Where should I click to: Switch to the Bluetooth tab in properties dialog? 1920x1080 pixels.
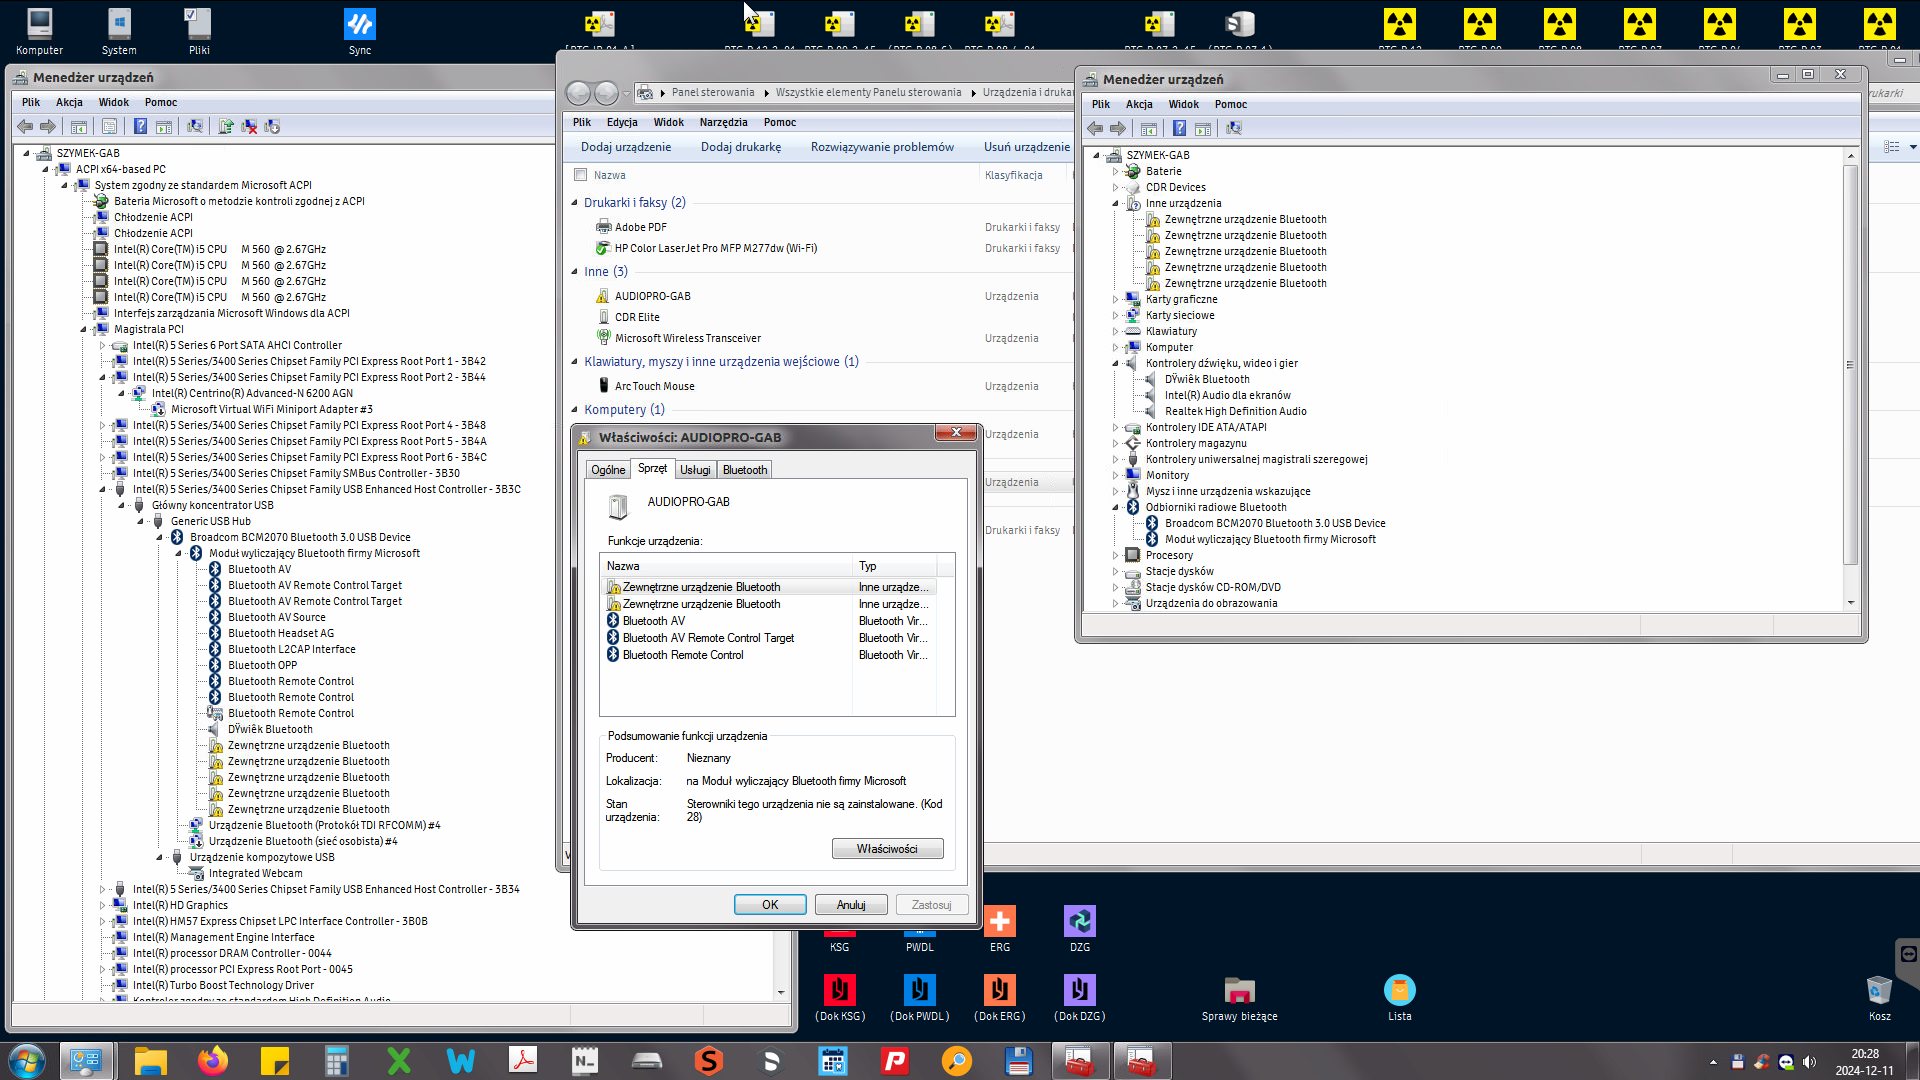coord(745,470)
